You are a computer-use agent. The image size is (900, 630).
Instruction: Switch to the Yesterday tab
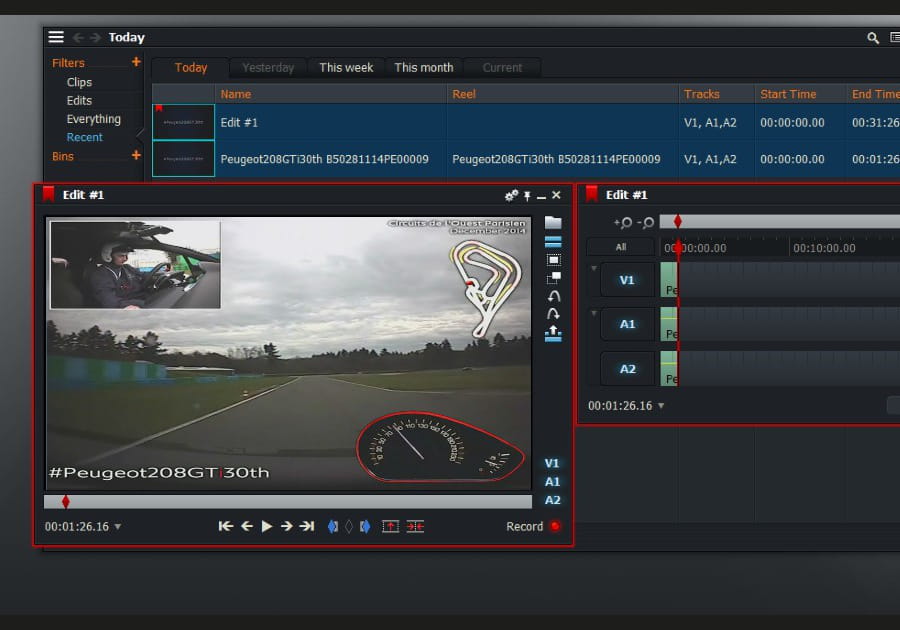click(x=268, y=68)
